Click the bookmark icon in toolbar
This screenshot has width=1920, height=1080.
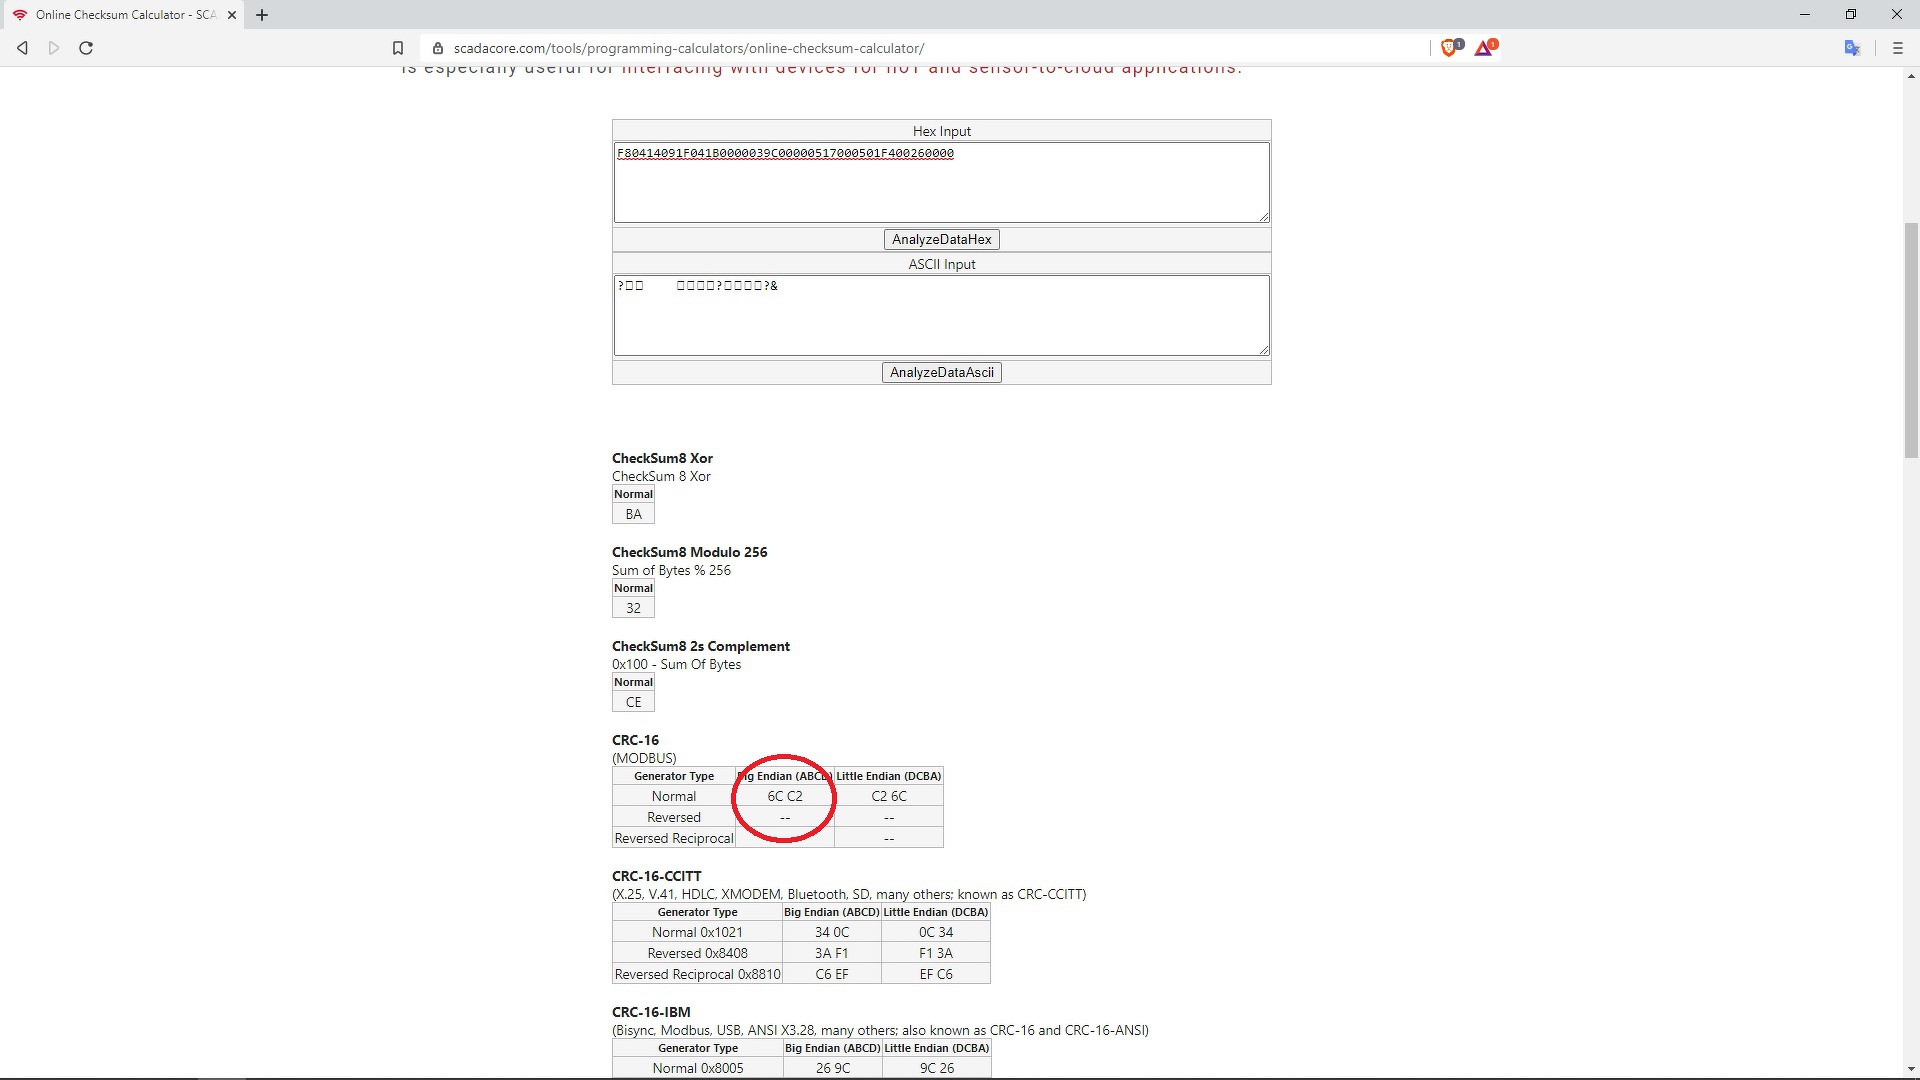click(x=398, y=48)
